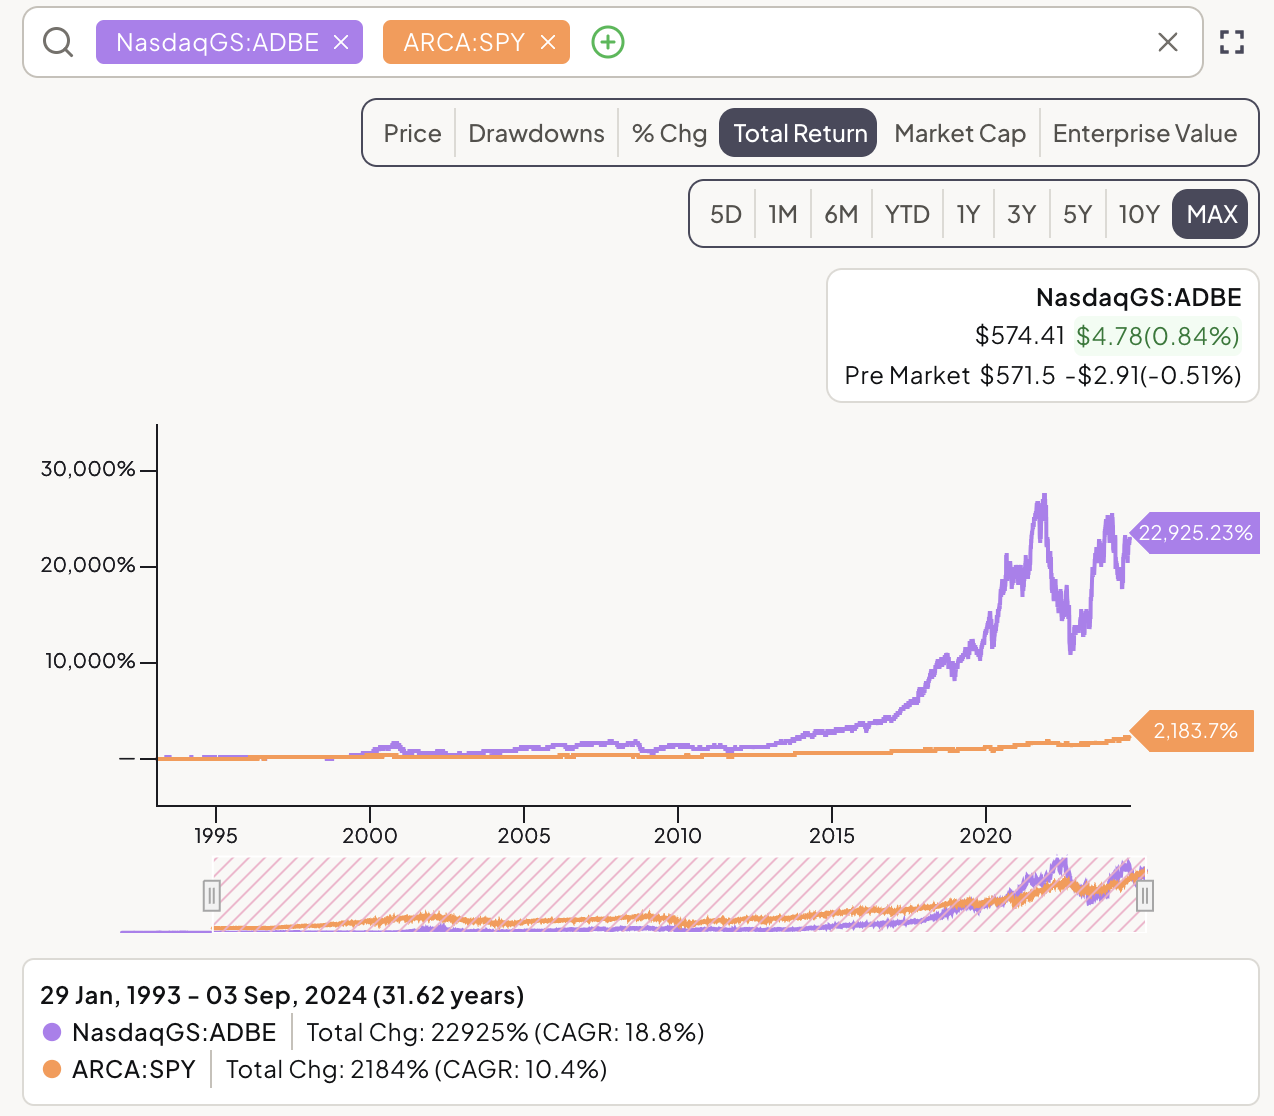Click the 30,000% y-axis label
Viewport: 1274px width, 1116px height.
point(88,469)
